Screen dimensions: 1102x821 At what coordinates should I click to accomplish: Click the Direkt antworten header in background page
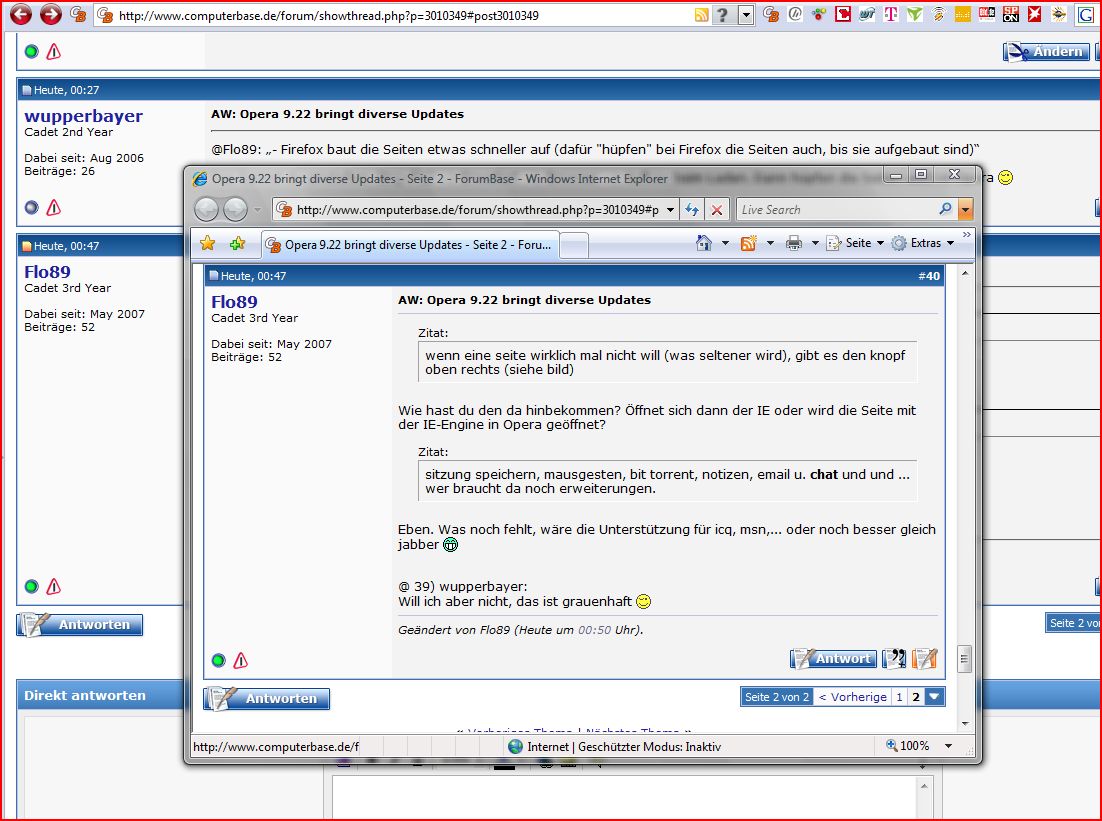coord(85,695)
